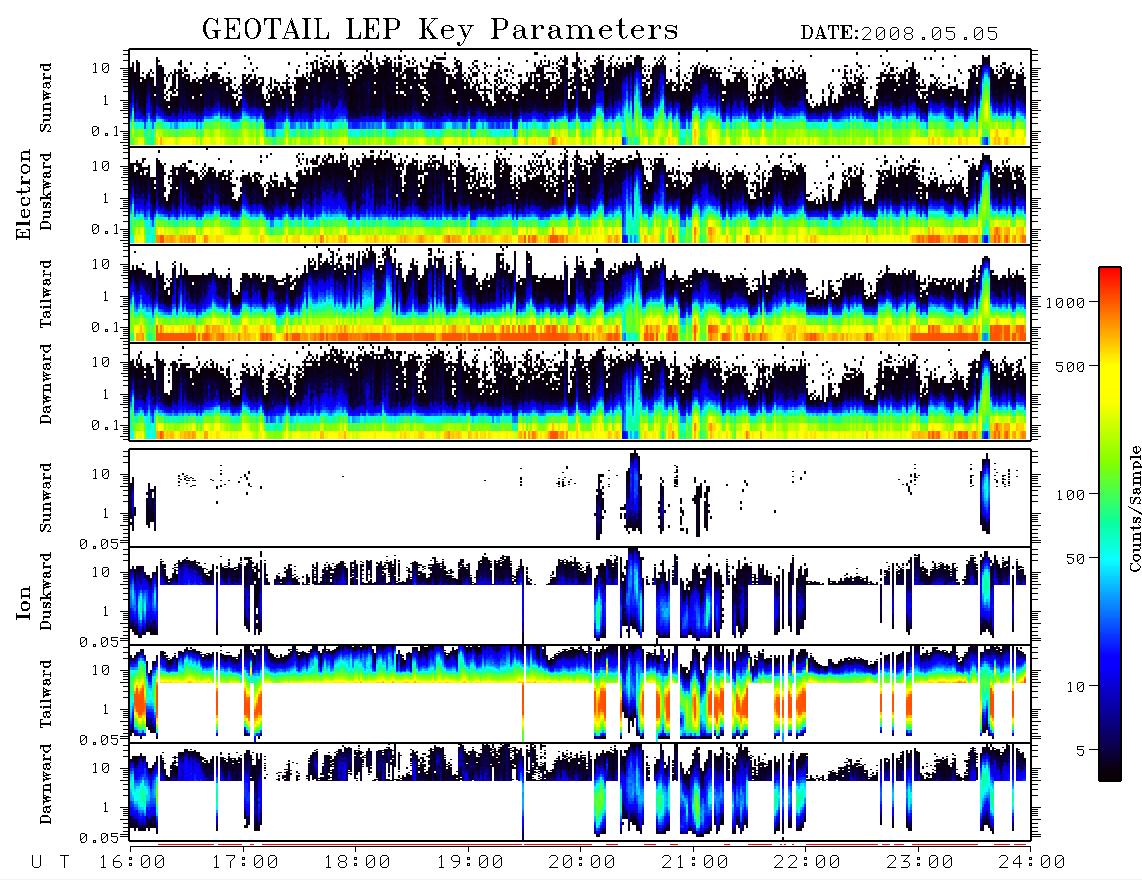Image resolution: width=1142 pixels, height=880 pixels.
Task: Click the "DATE:2008.05.05" label
Action: point(899,33)
